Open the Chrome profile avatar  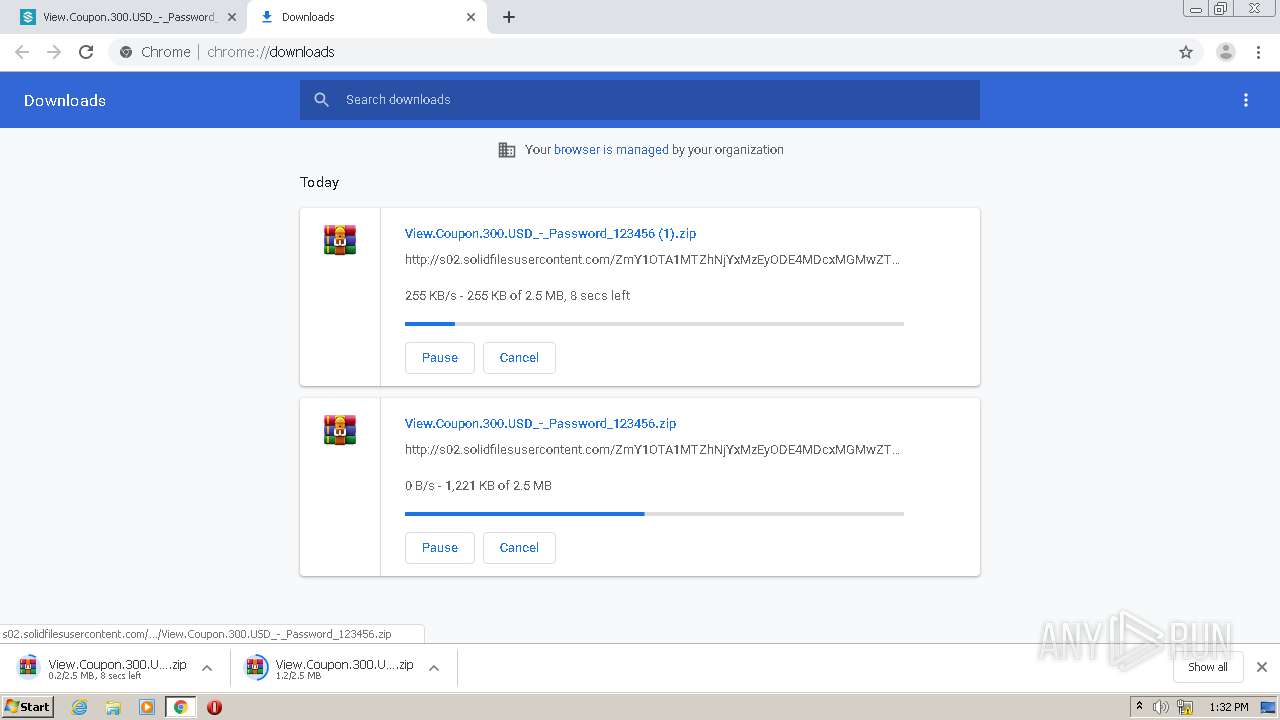tap(1226, 52)
